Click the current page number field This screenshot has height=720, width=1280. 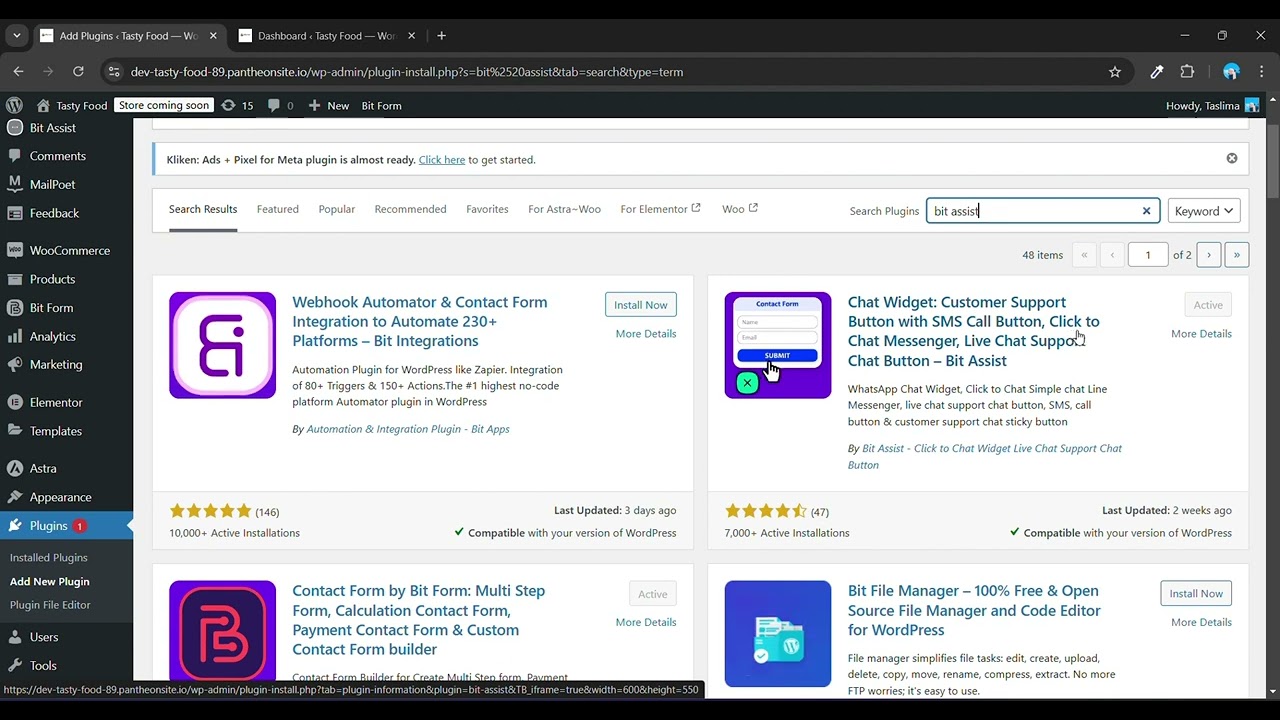(1148, 255)
